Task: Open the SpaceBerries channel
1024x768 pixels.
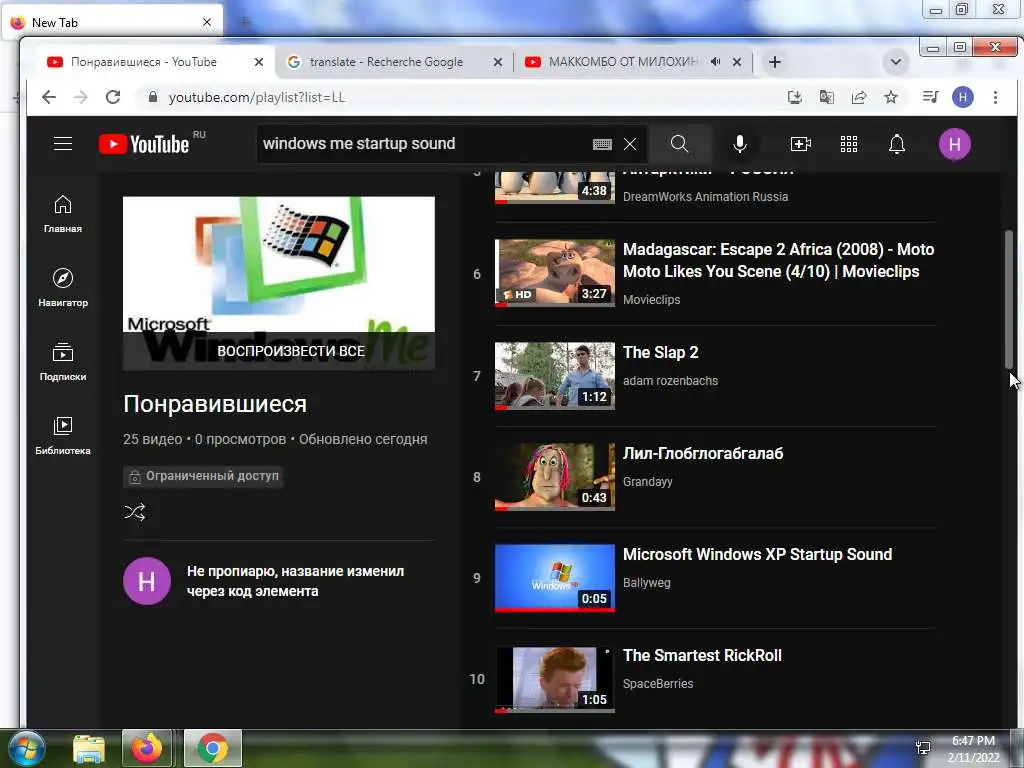Action: point(658,684)
